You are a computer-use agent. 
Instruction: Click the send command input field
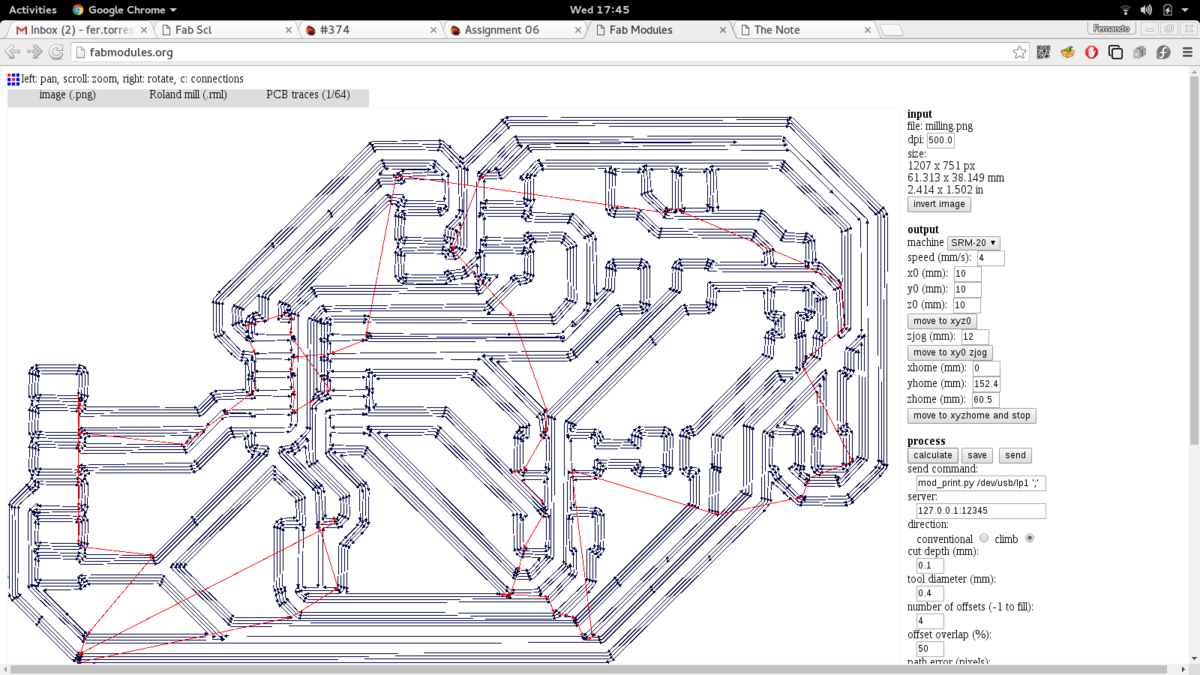(981, 483)
